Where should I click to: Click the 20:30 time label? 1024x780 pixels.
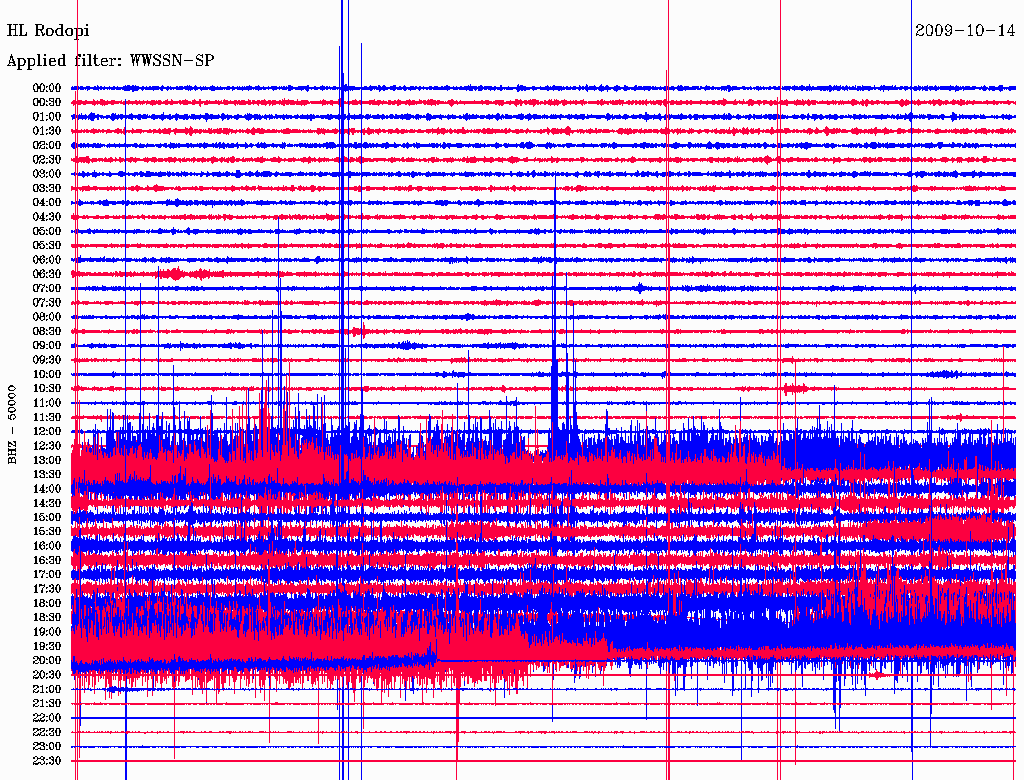(47, 675)
